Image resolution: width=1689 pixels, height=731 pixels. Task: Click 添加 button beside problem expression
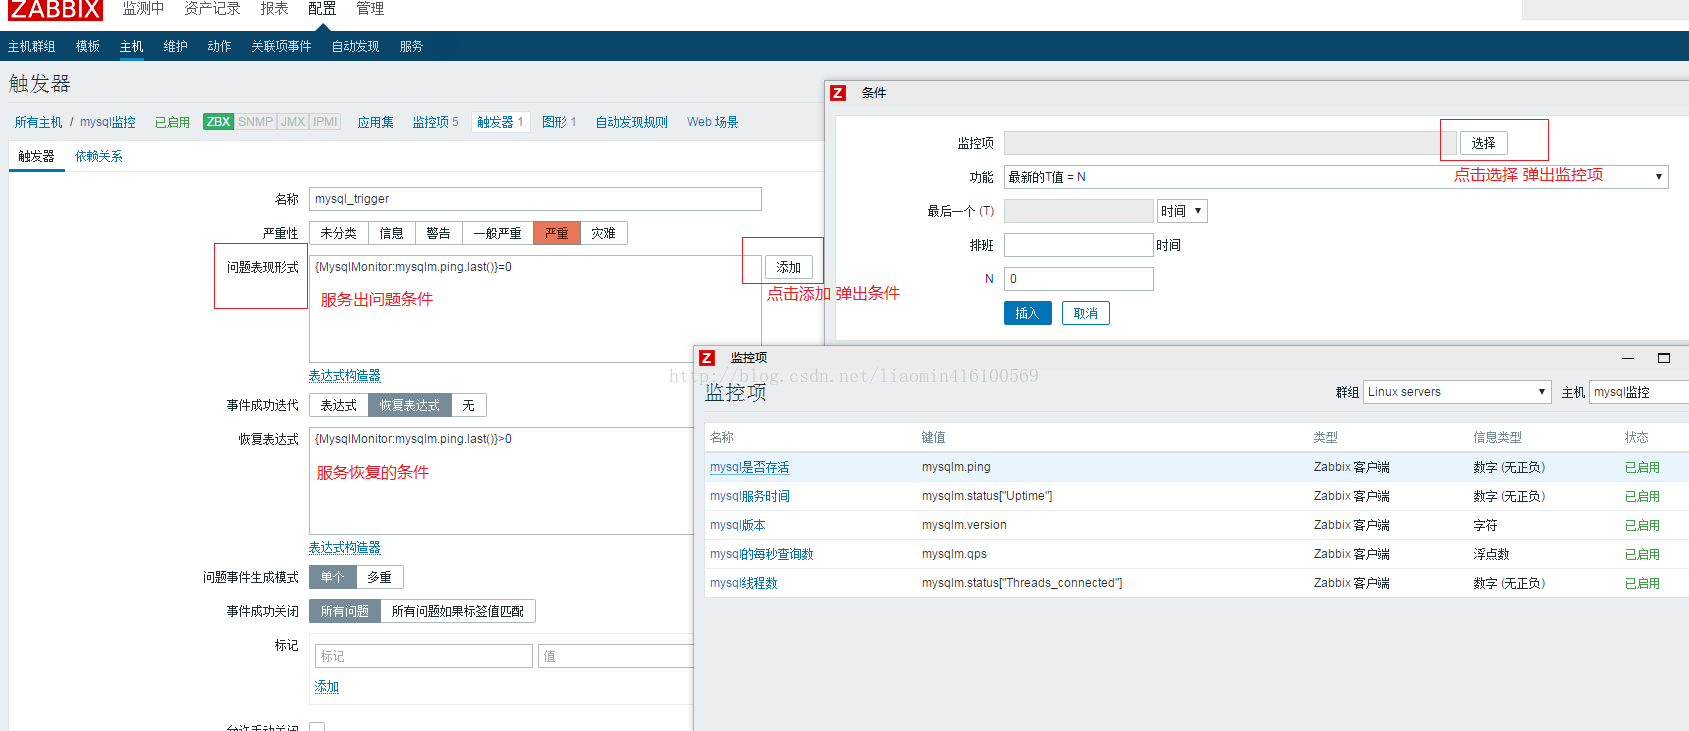tap(789, 267)
